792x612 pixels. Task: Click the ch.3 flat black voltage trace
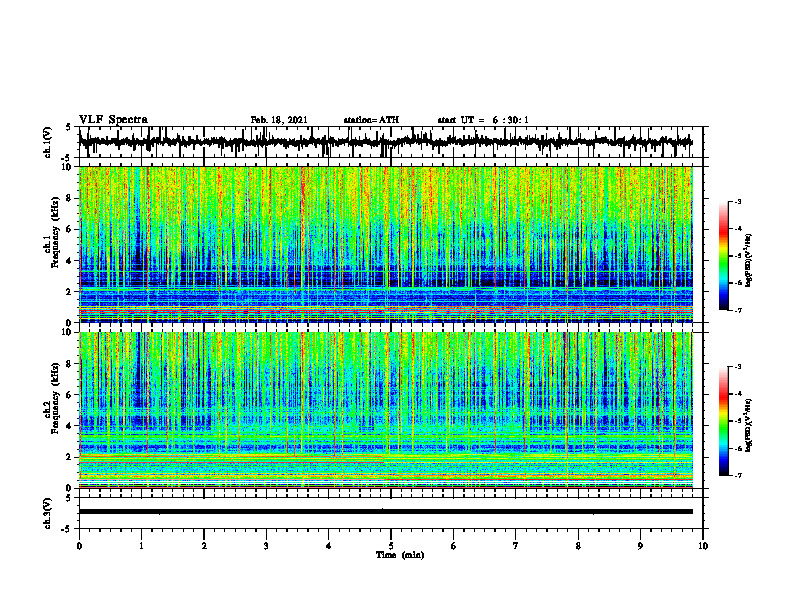pos(385,512)
